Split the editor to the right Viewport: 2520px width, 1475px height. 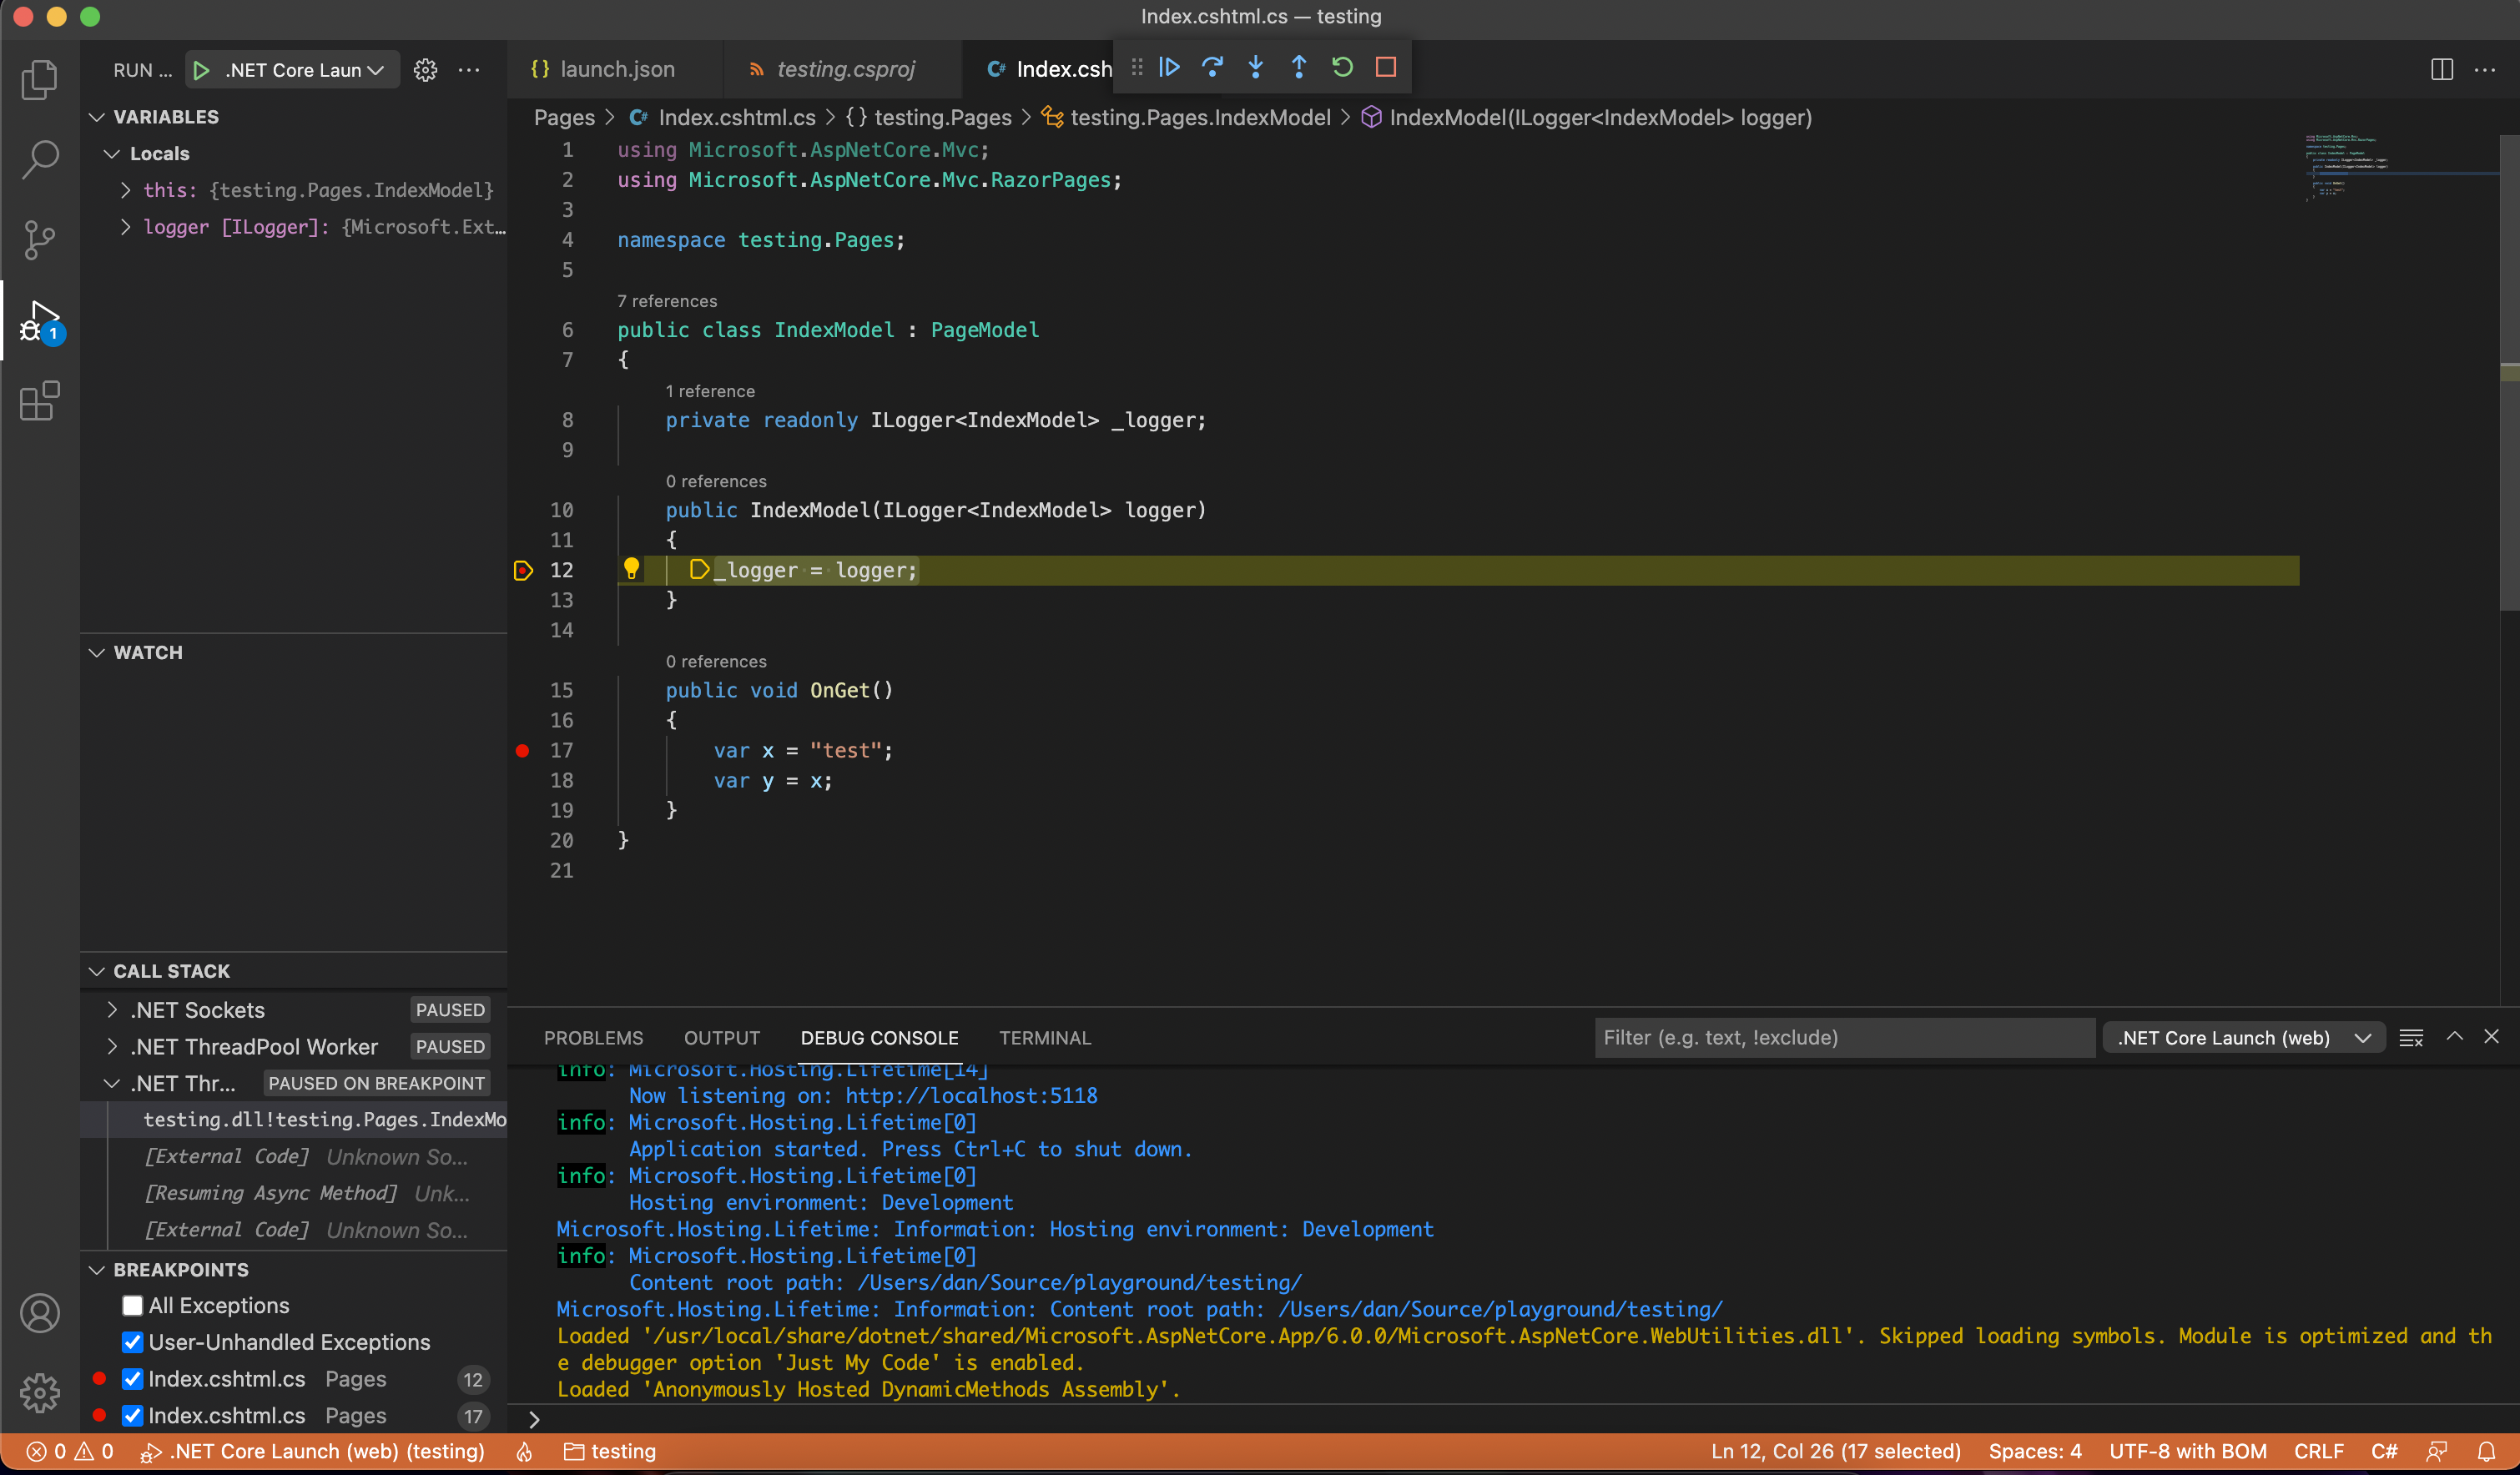tap(2441, 69)
